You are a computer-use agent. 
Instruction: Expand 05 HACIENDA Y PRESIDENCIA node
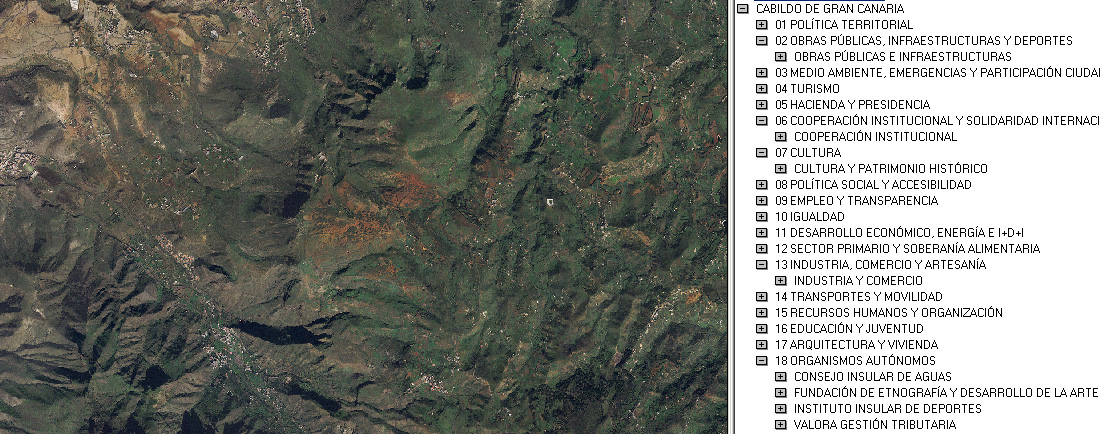[762, 104]
